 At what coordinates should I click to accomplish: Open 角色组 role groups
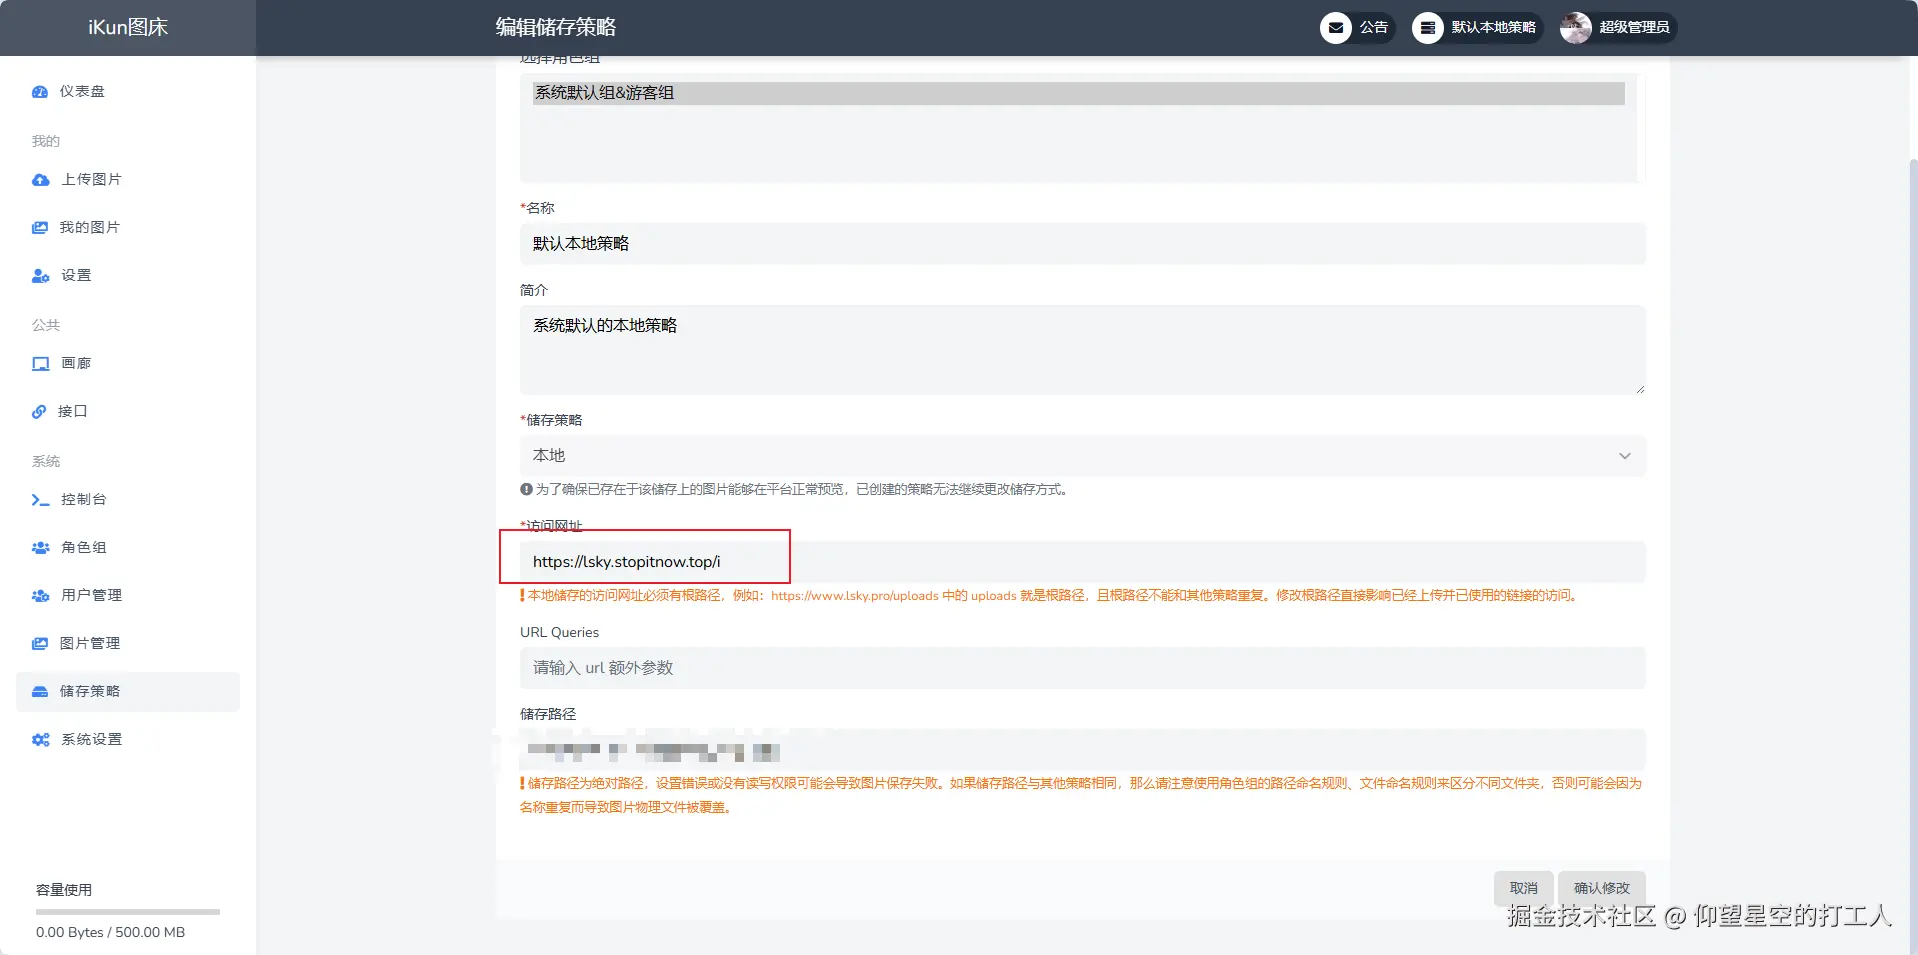point(128,548)
